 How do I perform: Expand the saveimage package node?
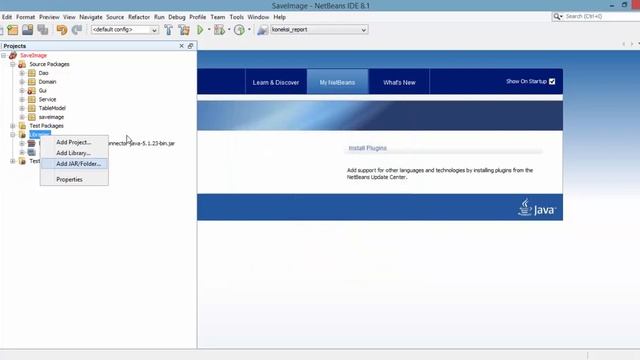point(22,117)
